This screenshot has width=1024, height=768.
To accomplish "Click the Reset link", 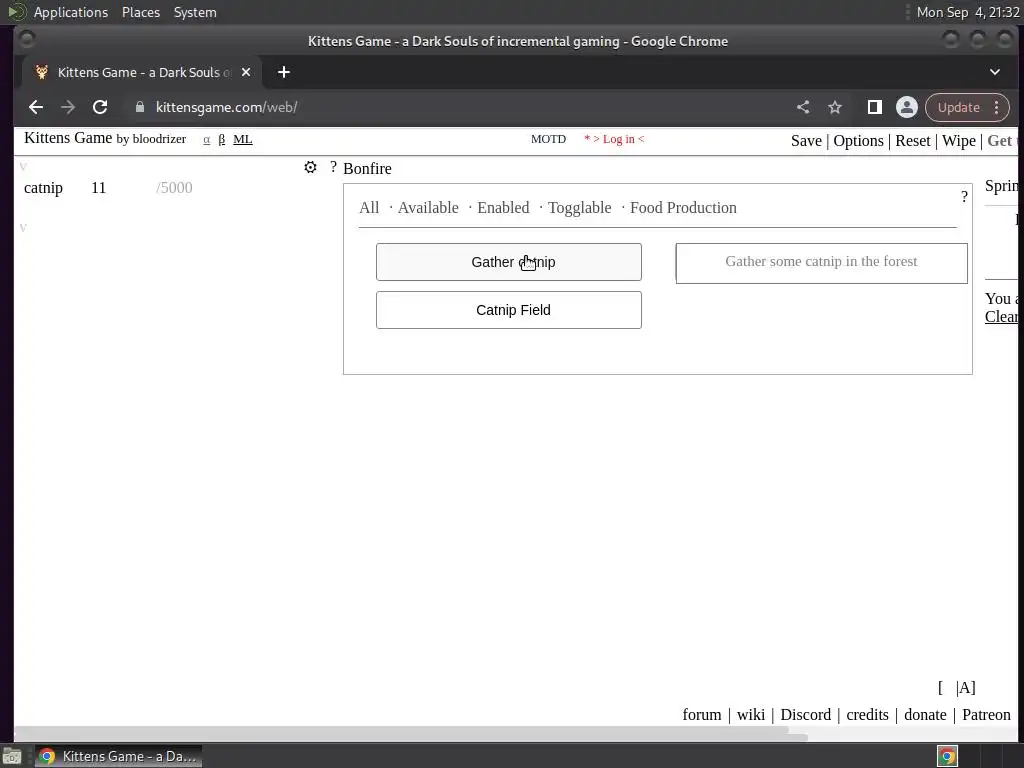I will coord(912,141).
